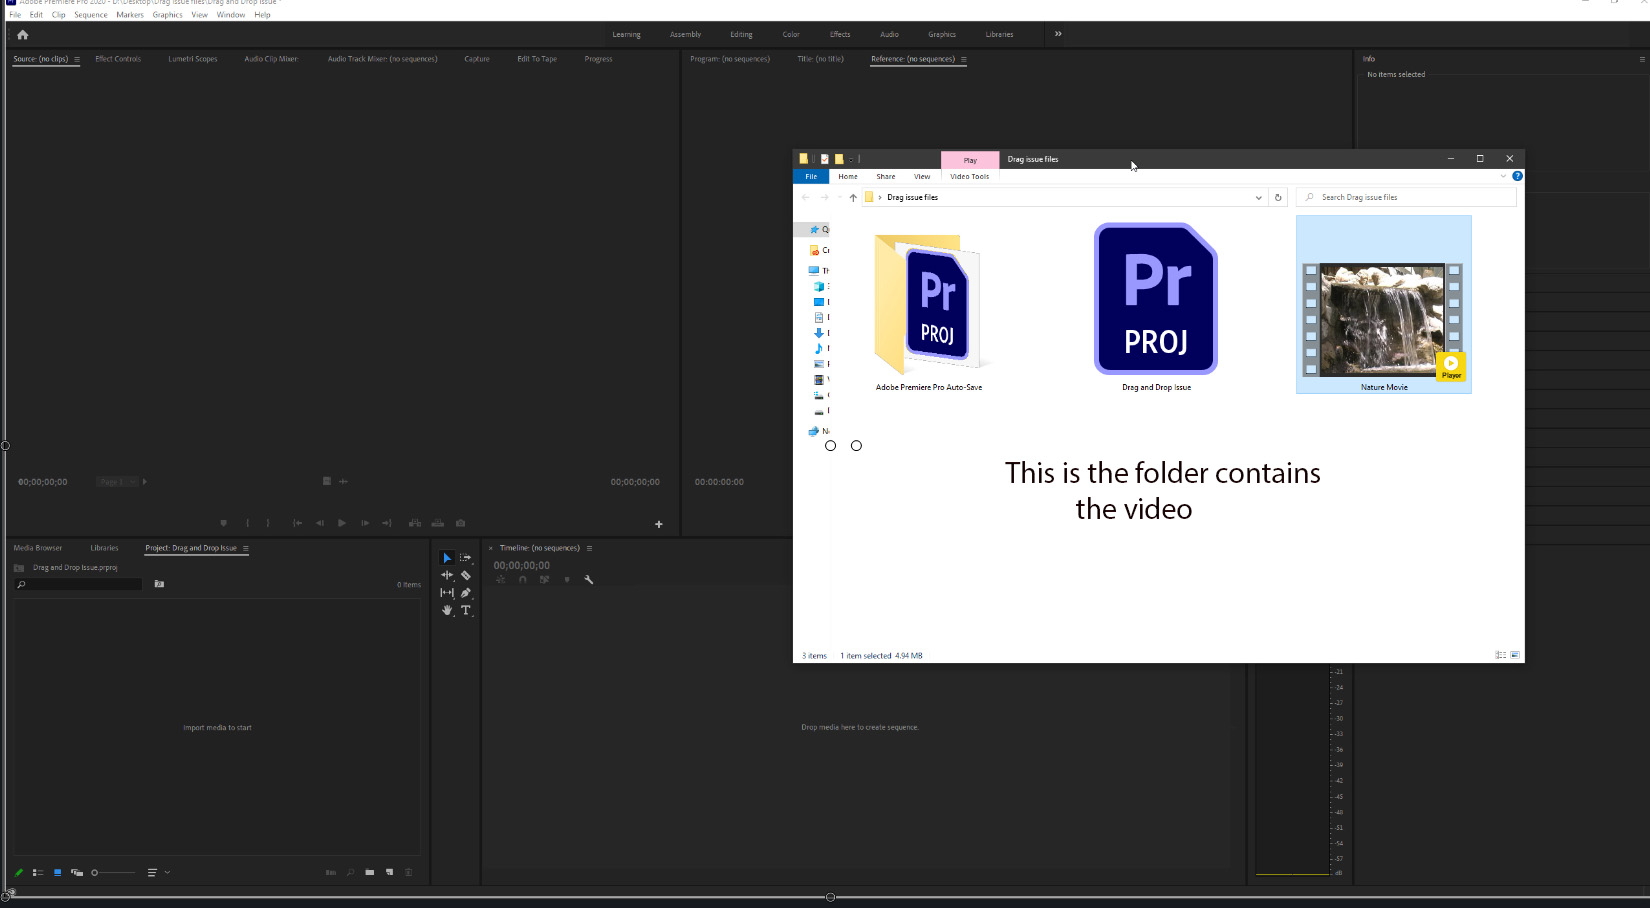Screen dimensions: 1650x908
Task: Switch Explorer to the View ribbon tab
Action: point(921,176)
